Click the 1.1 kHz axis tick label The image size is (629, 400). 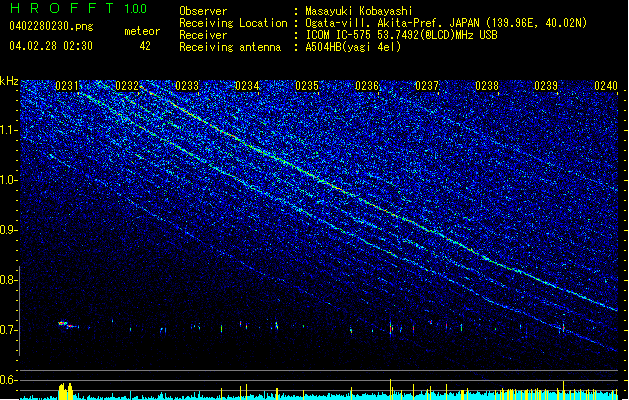[x=9, y=130]
